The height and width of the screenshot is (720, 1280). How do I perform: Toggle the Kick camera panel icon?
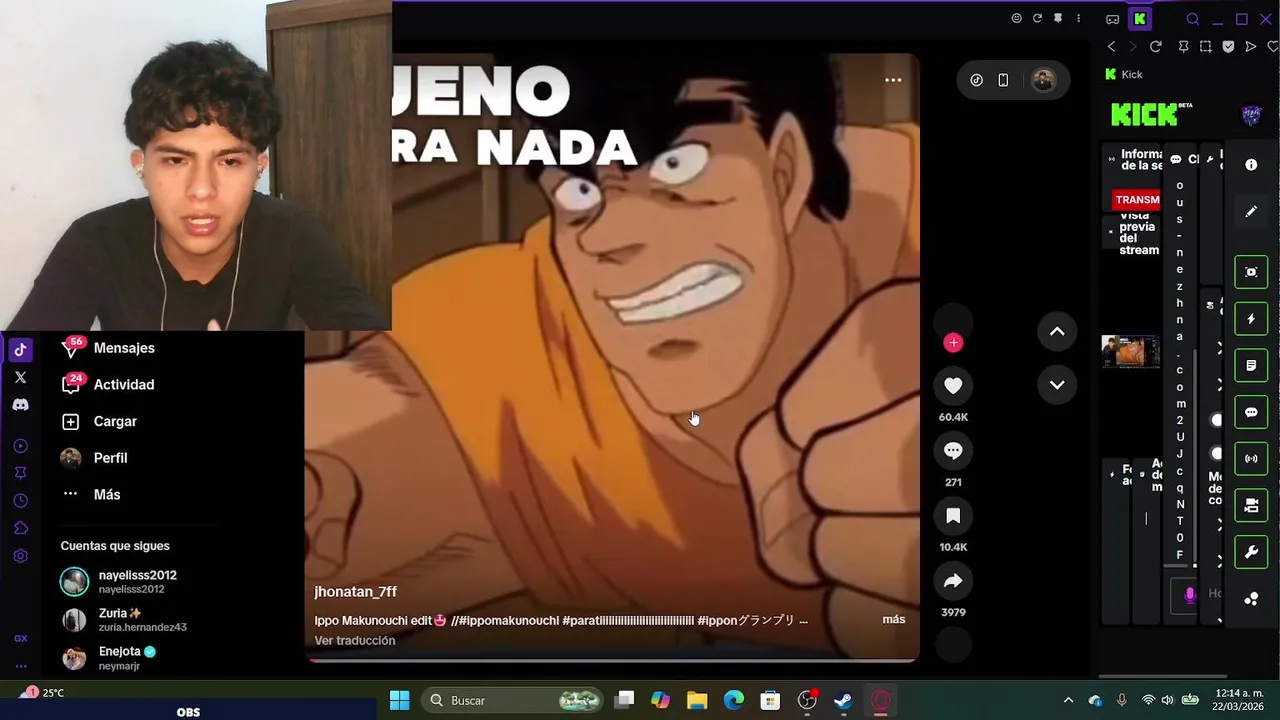1251,506
